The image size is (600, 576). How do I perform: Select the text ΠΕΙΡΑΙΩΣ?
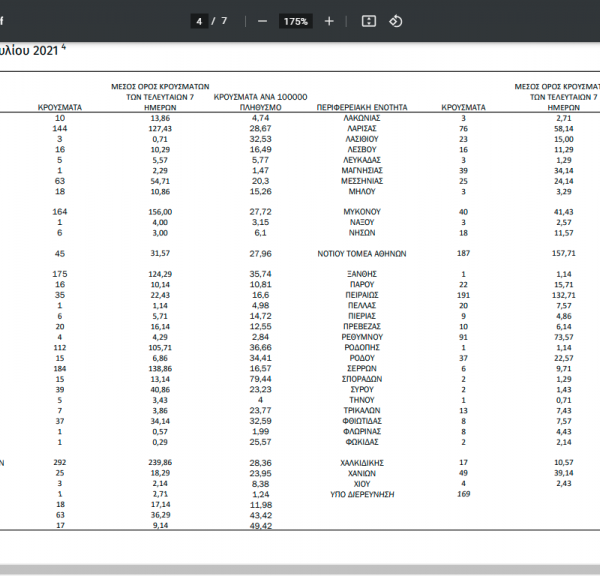click(x=362, y=295)
